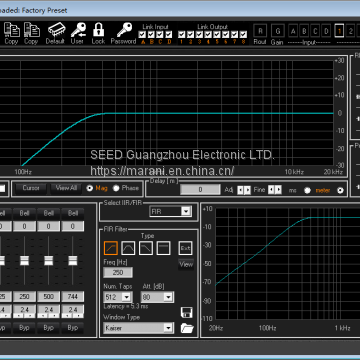Click the Latency = 5.3 ms text
Viewport: 360px width, 360px height.
pos(126,306)
